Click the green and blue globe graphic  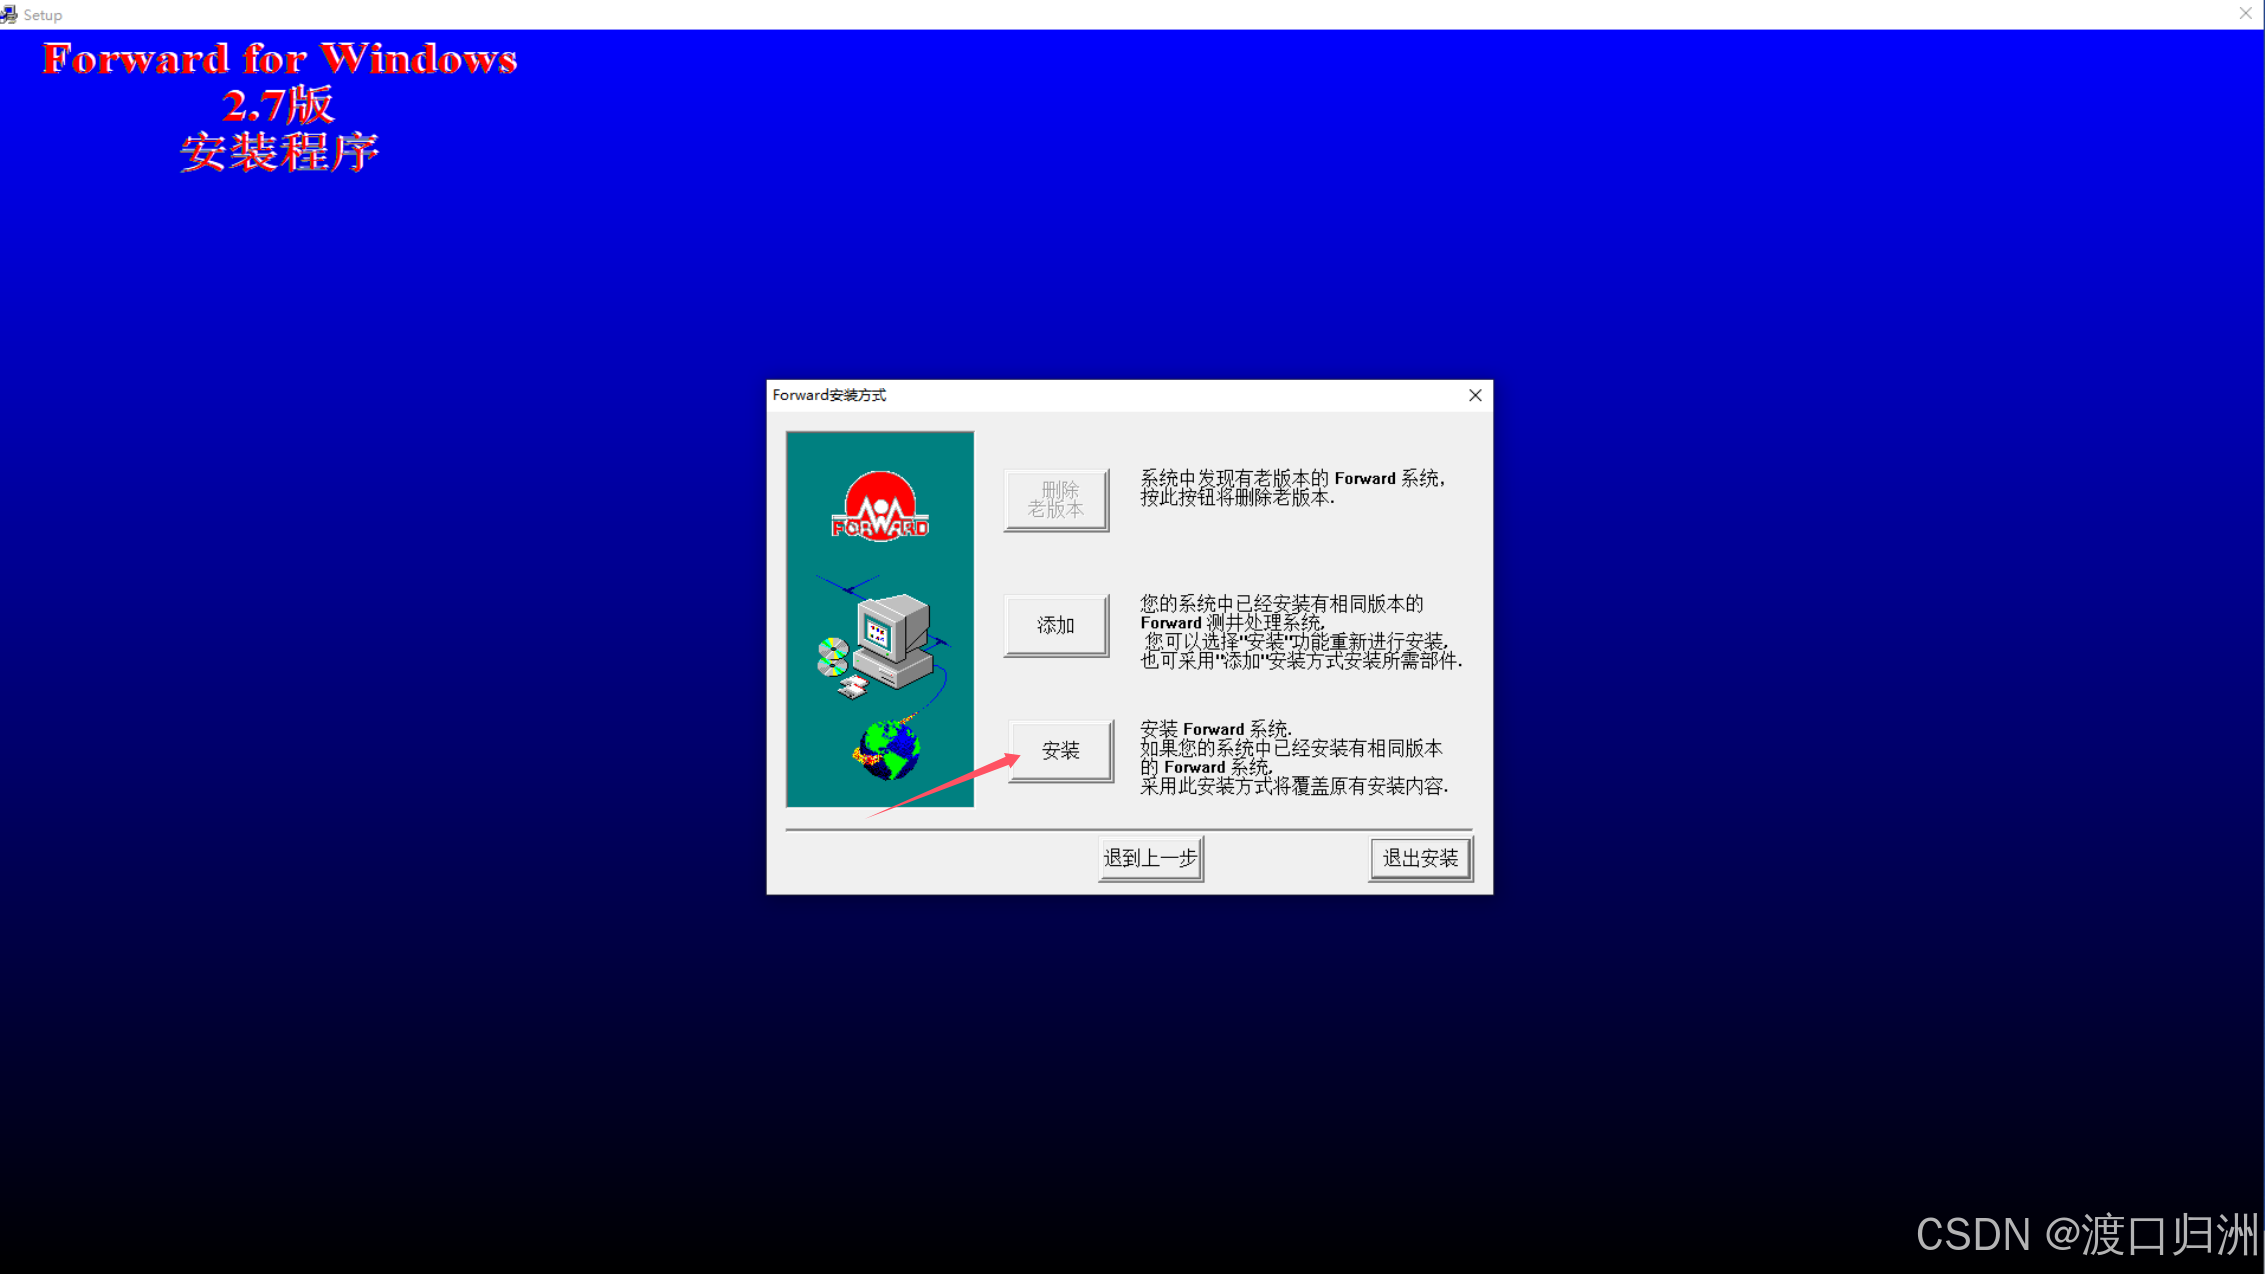pos(888,749)
